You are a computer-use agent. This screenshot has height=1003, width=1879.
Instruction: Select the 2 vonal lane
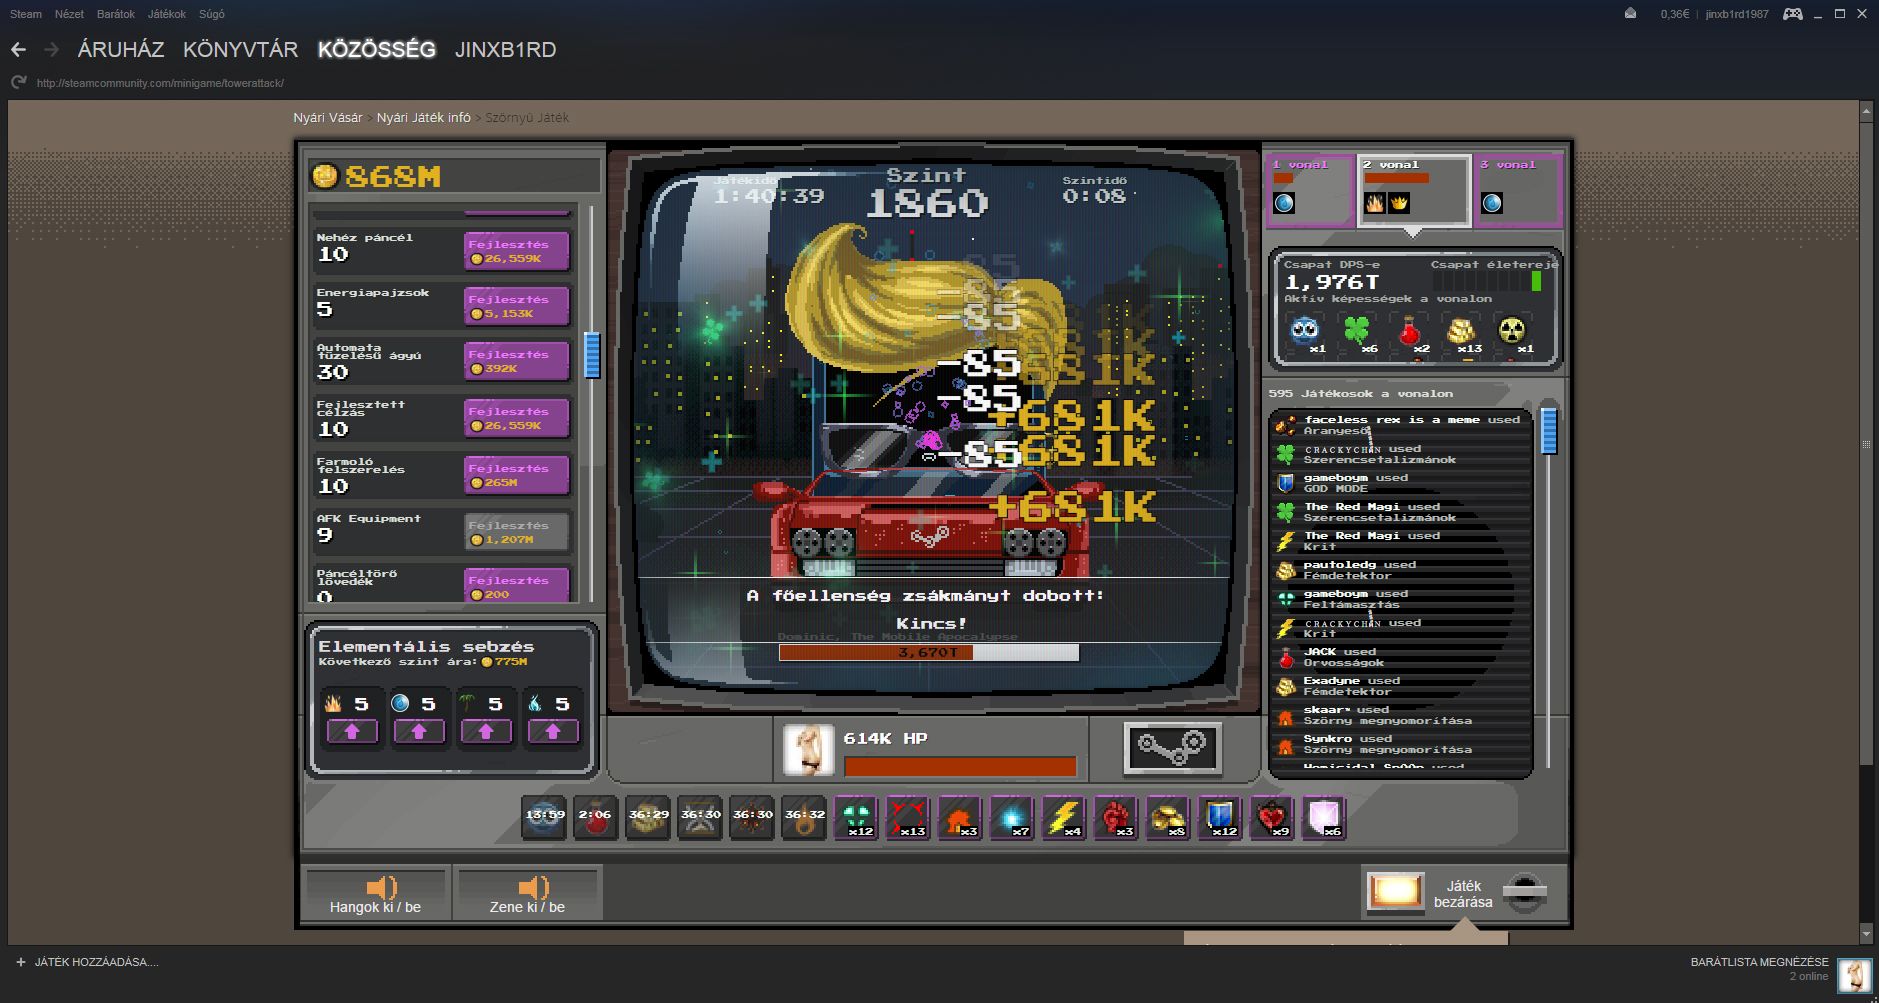tap(1414, 190)
